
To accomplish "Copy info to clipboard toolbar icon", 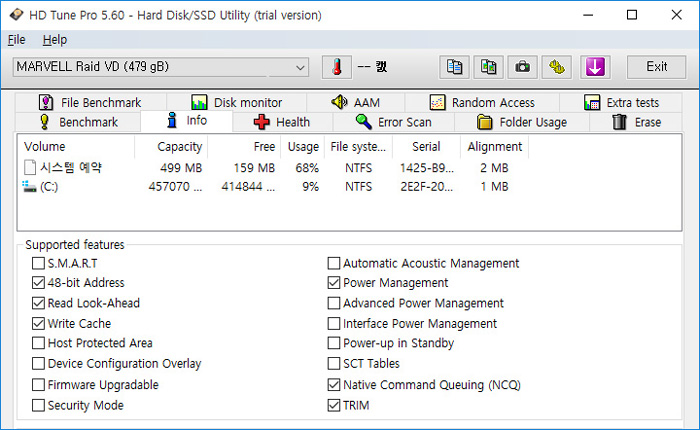I will coord(454,67).
